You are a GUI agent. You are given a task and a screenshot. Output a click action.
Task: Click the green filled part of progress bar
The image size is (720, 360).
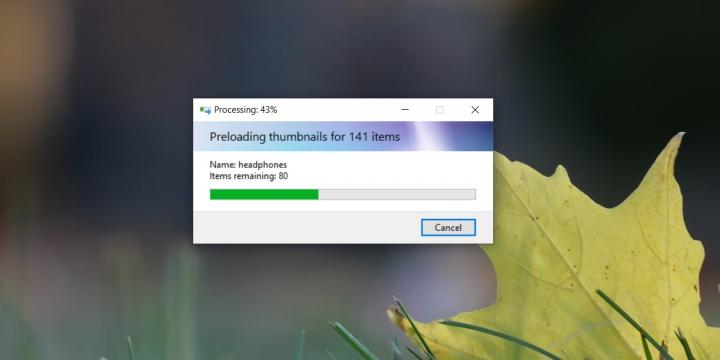click(264, 194)
